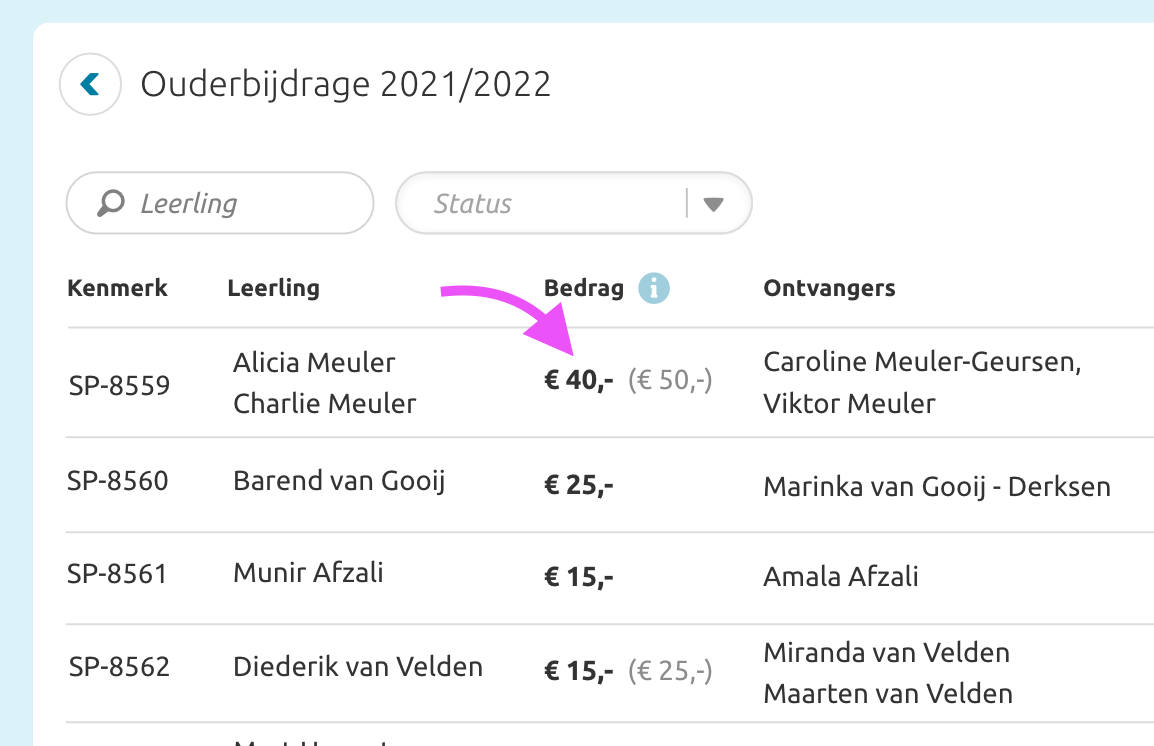
Task: Sort by Kenmerk column header
Action: (117, 289)
